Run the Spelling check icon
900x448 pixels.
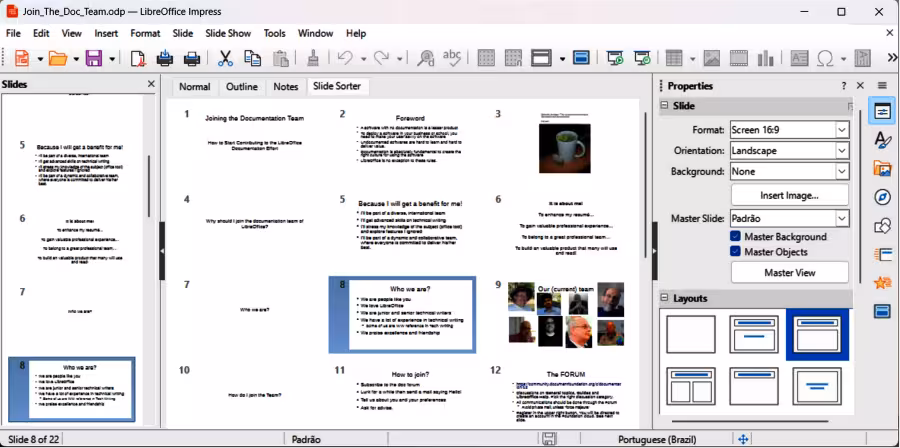pos(452,58)
